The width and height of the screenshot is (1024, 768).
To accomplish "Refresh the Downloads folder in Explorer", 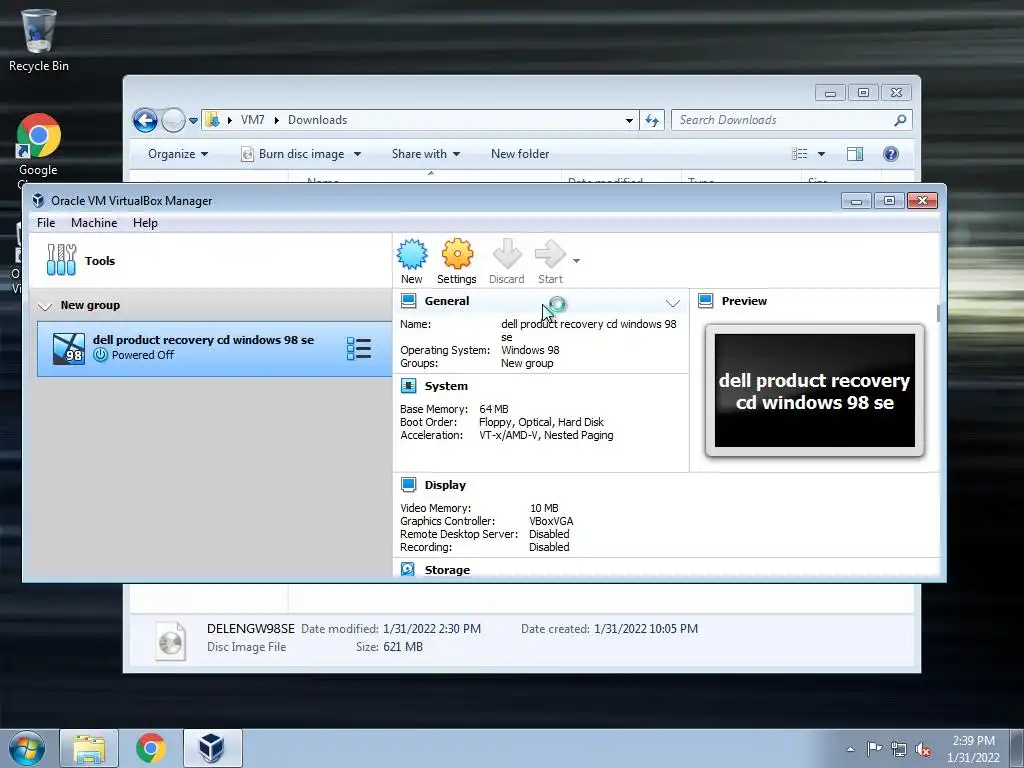I will (652, 120).
